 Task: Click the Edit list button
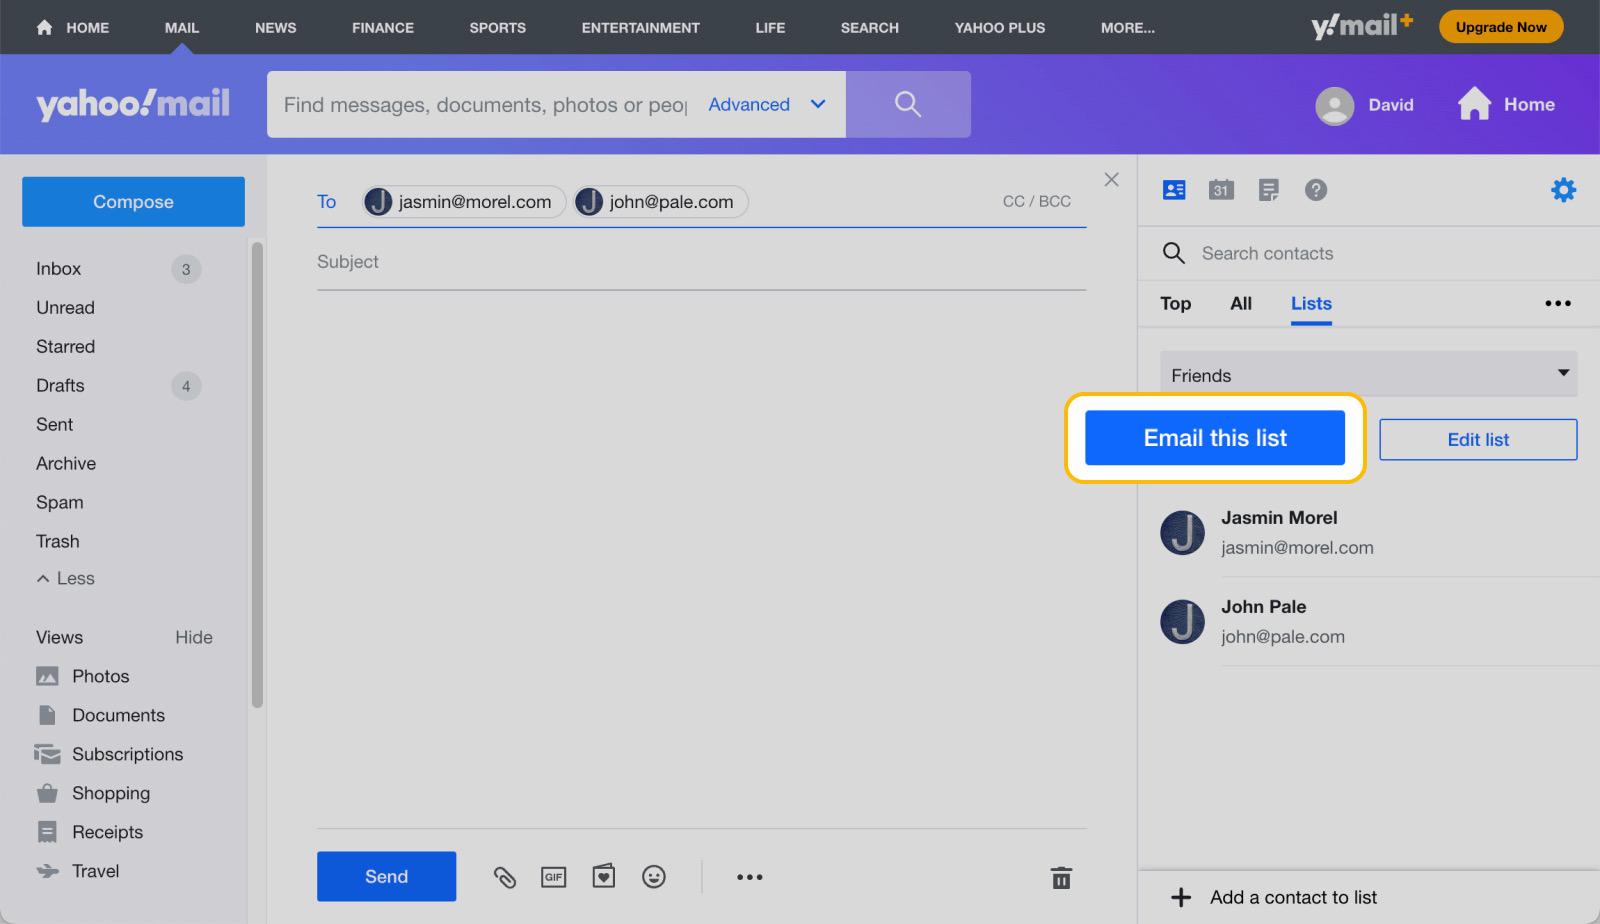coord(1478,440)
